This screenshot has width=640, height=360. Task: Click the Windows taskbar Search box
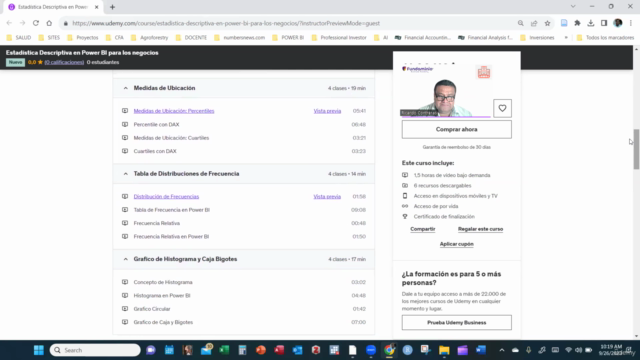point(95,350)
